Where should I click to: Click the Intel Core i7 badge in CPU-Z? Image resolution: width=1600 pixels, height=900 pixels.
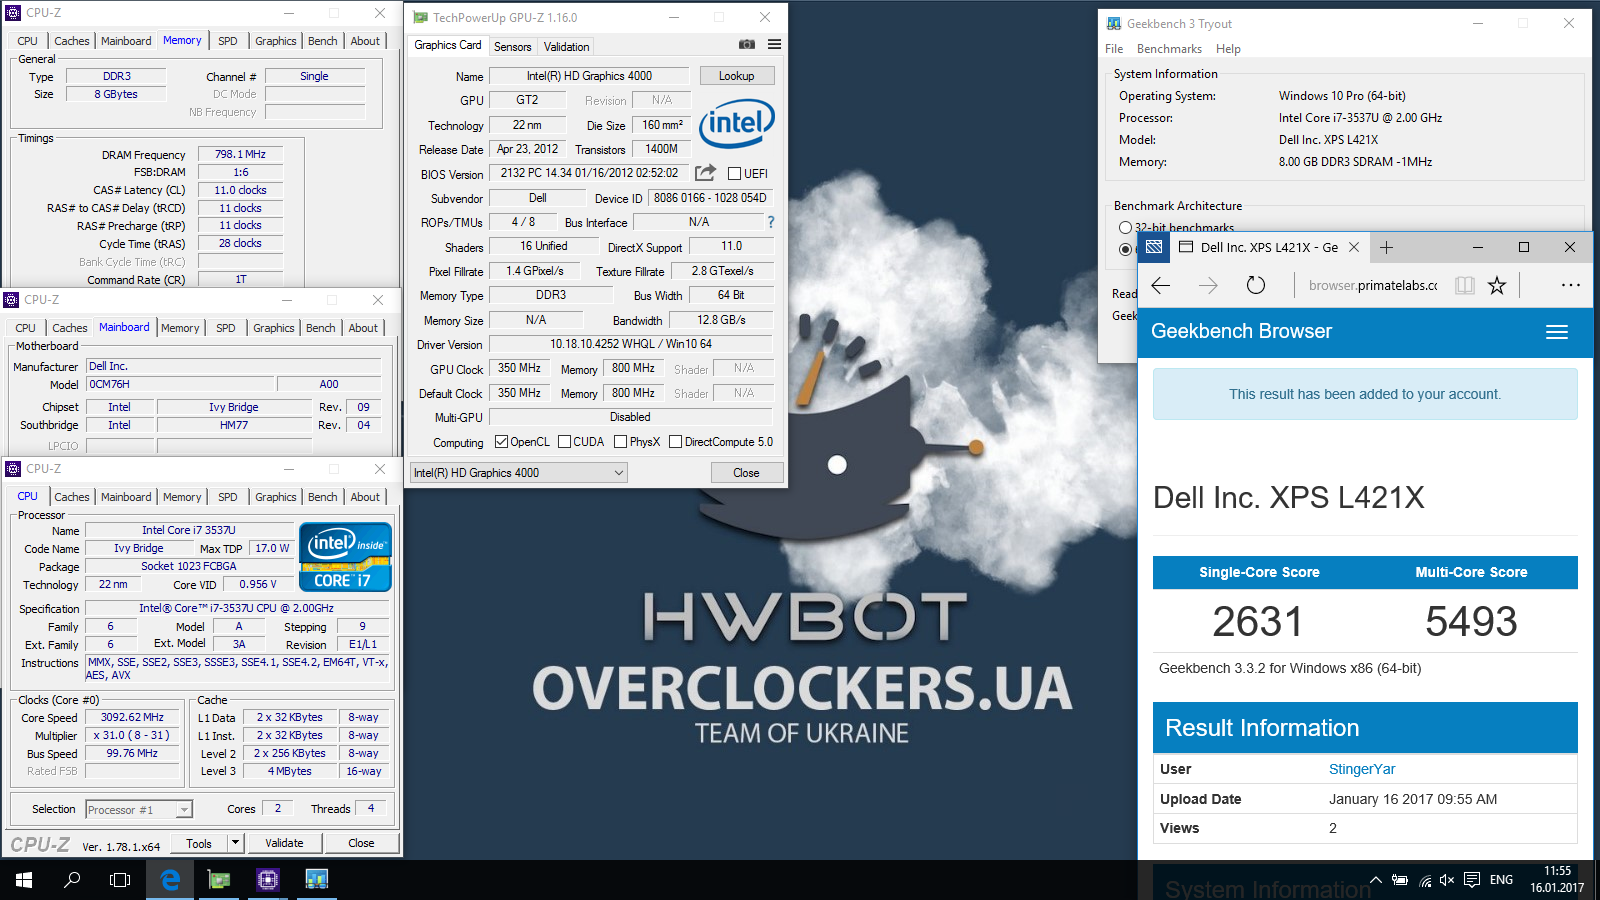coord(345,557)
